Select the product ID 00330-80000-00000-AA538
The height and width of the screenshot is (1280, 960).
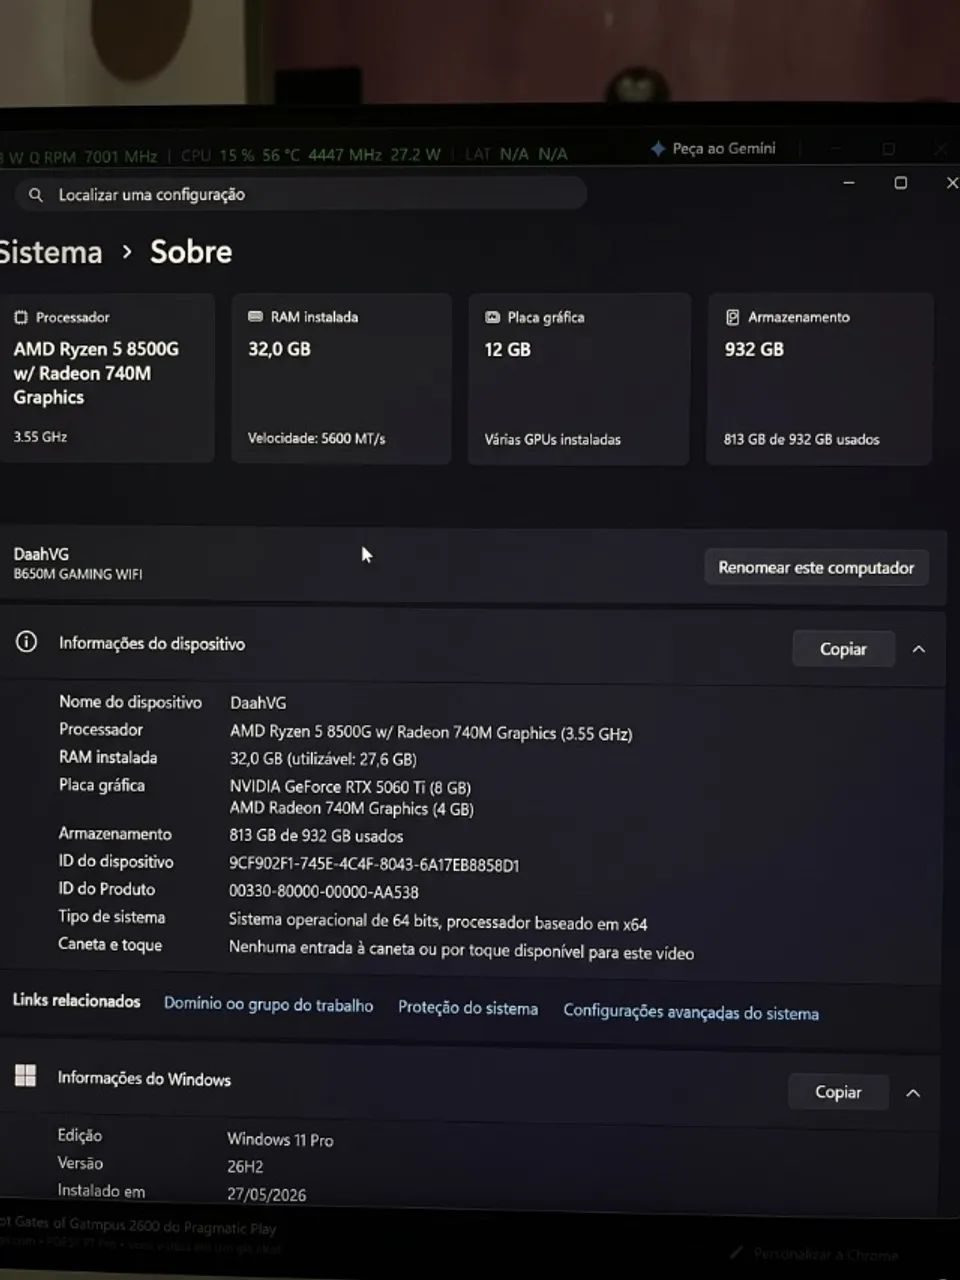tap(324, 892)
